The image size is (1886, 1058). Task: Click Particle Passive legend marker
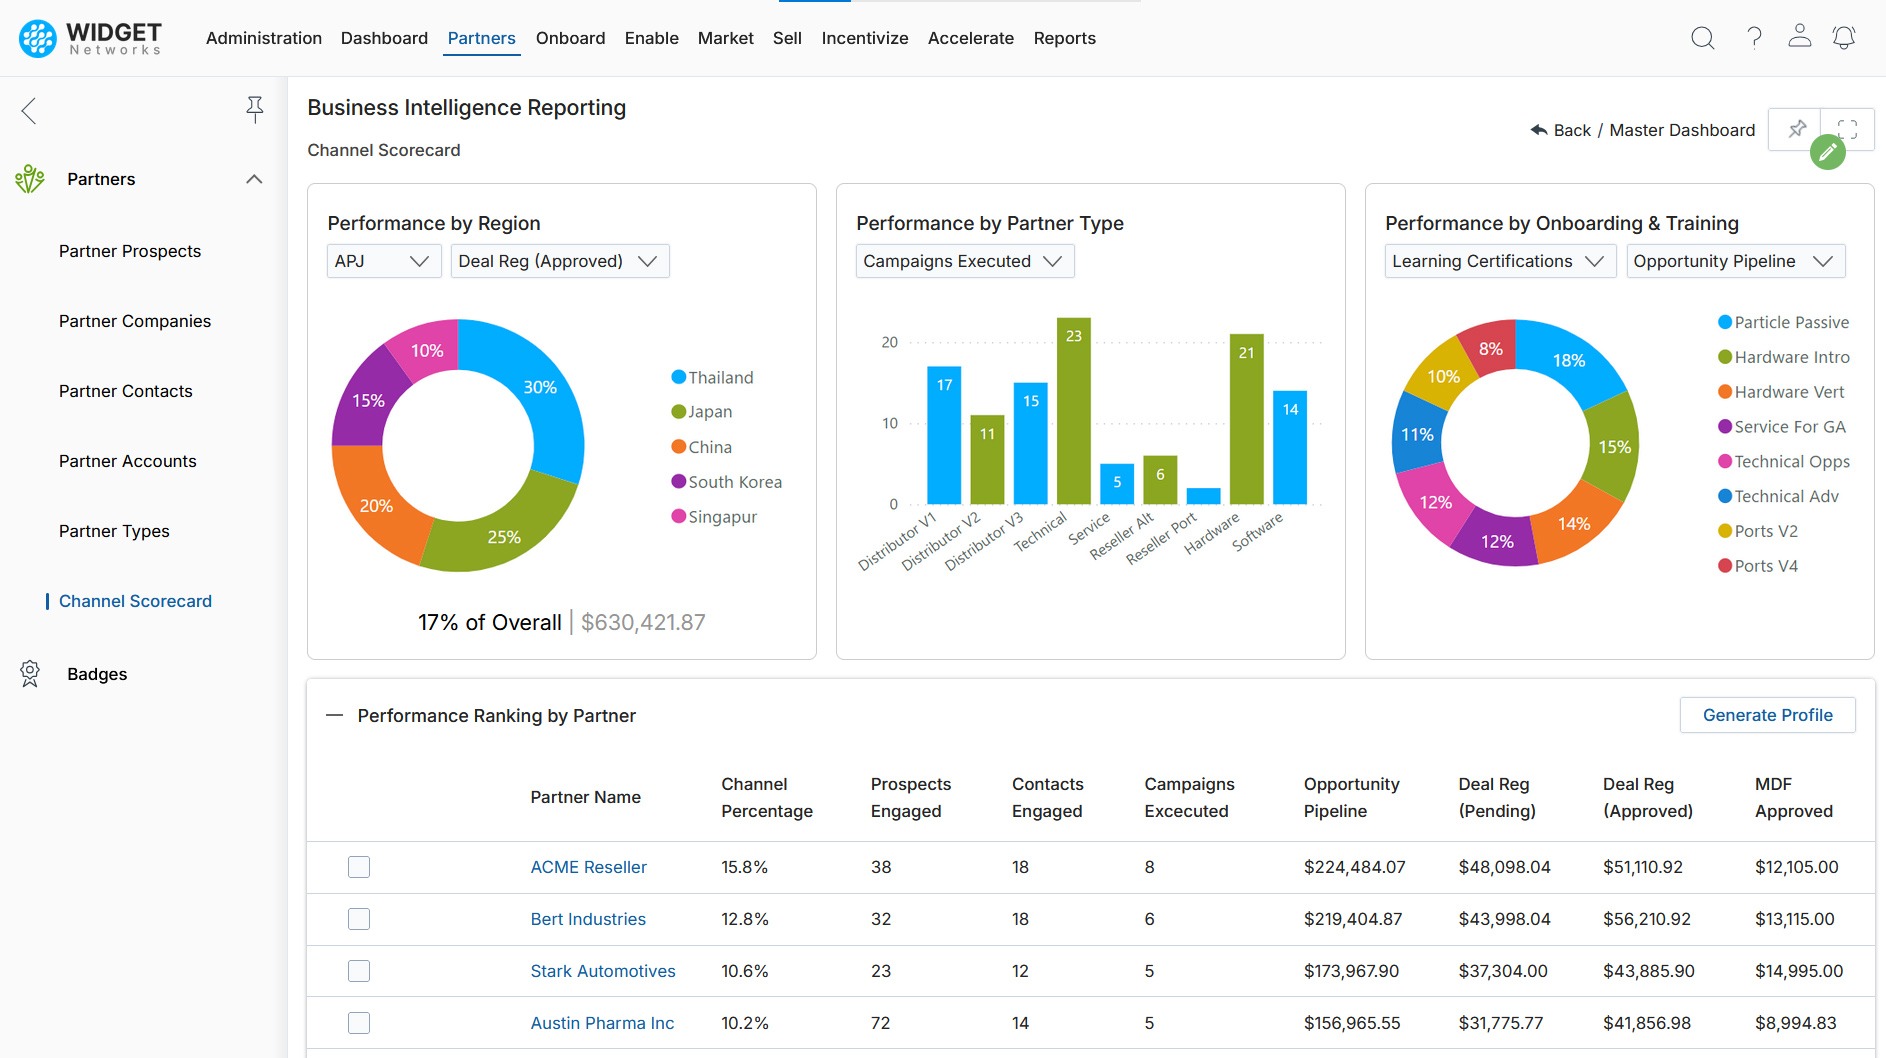click(x=1725, y=322)
